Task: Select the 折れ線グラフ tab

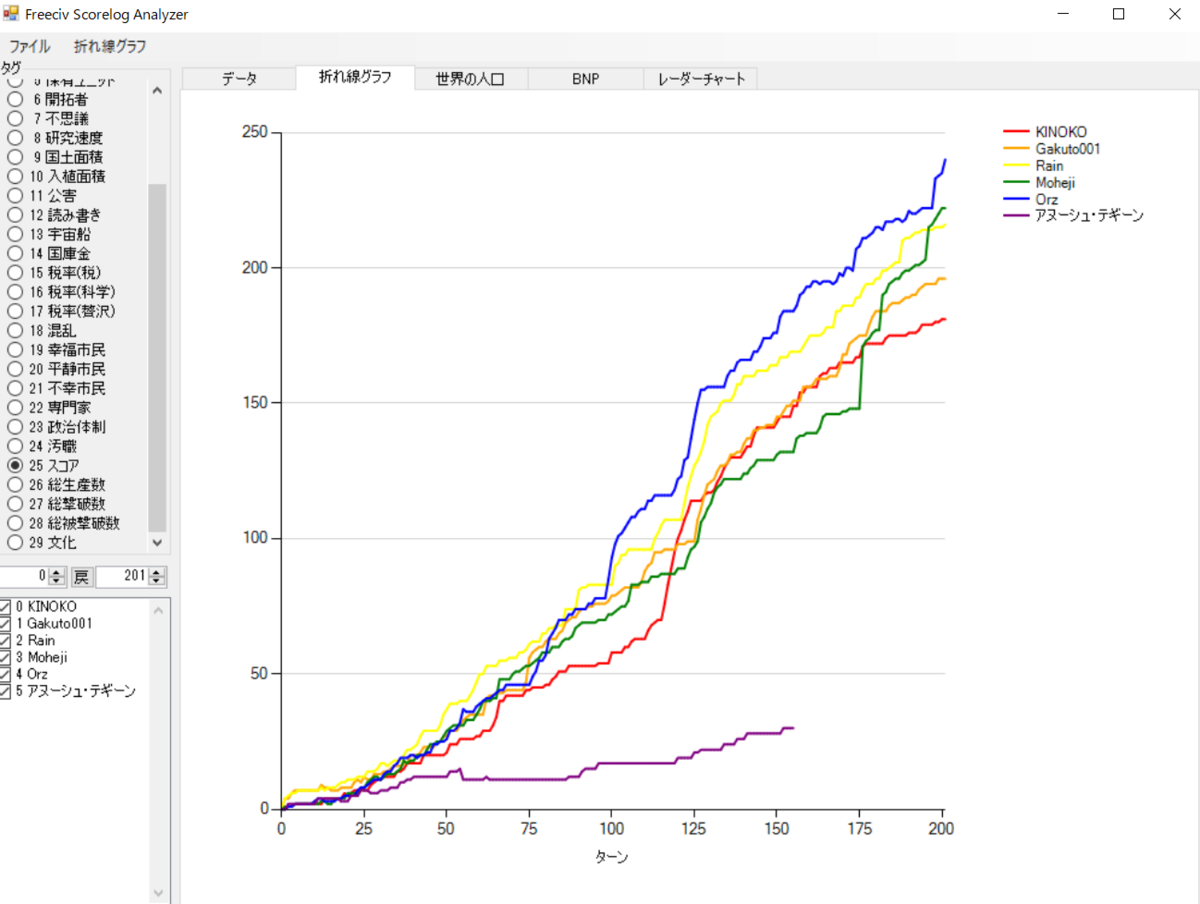Action: [x=355, y=77]
